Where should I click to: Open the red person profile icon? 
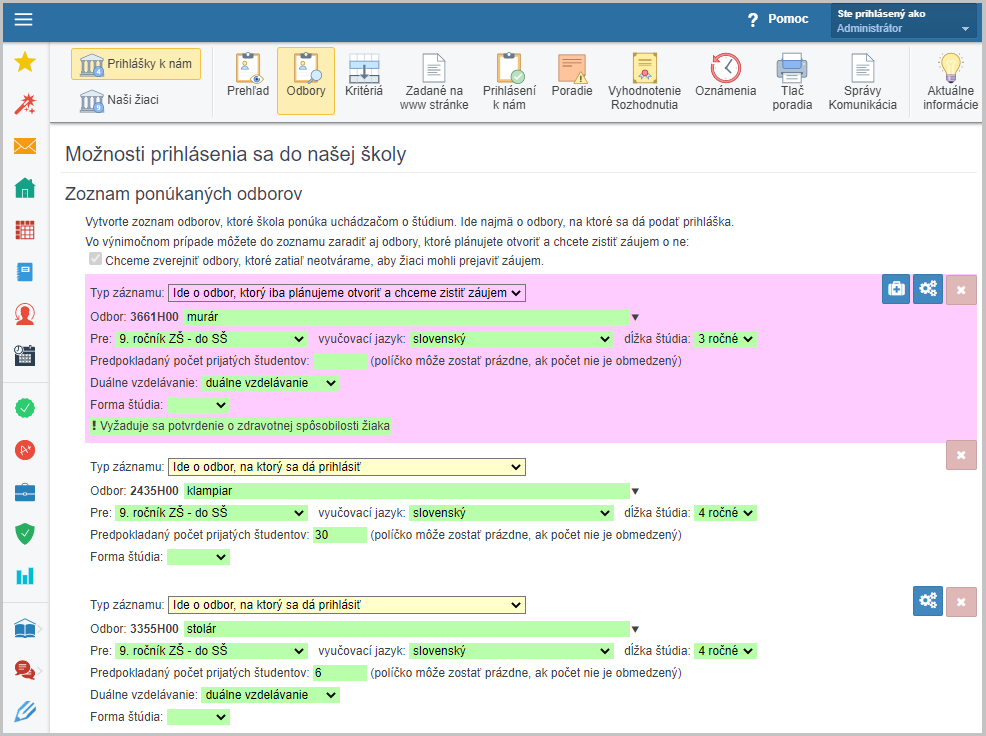tap(25, 313)
